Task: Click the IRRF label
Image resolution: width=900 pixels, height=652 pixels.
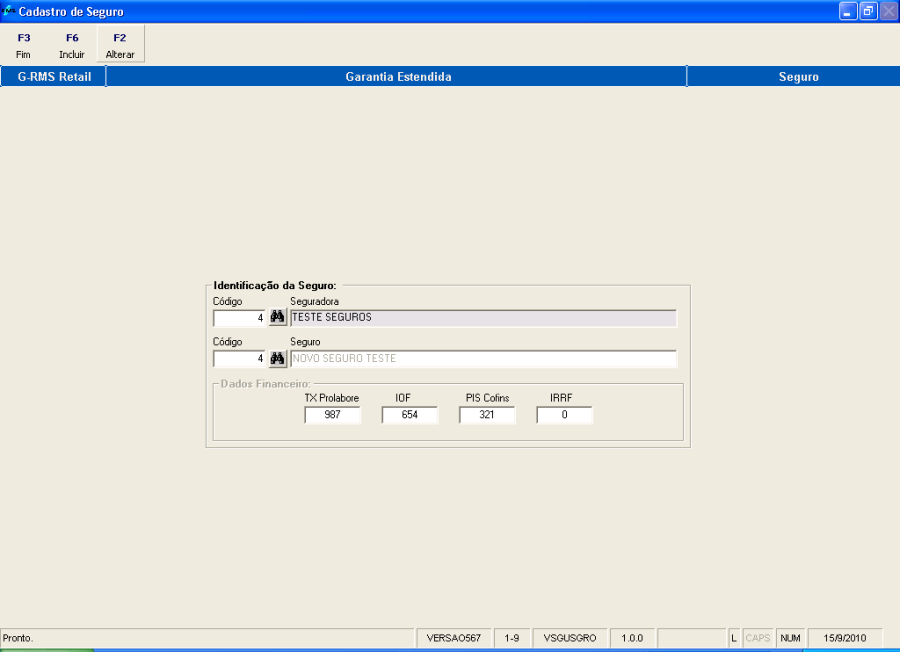Action: tap(561, 398)
